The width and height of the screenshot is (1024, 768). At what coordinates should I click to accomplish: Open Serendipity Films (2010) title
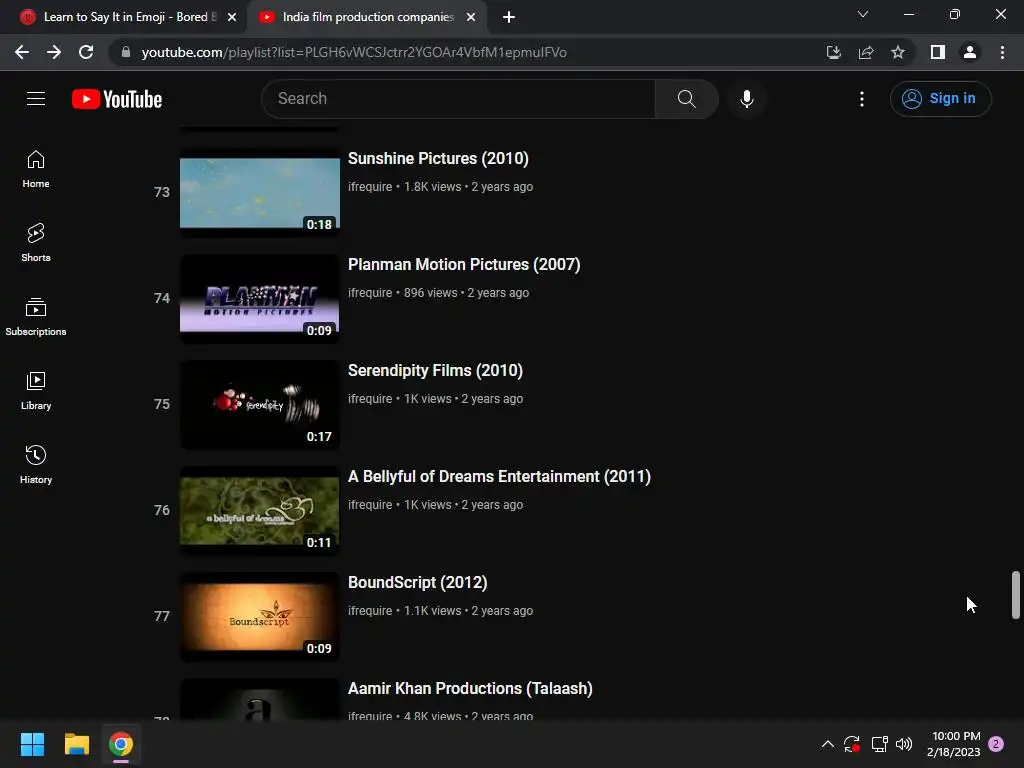click(436, 371)
